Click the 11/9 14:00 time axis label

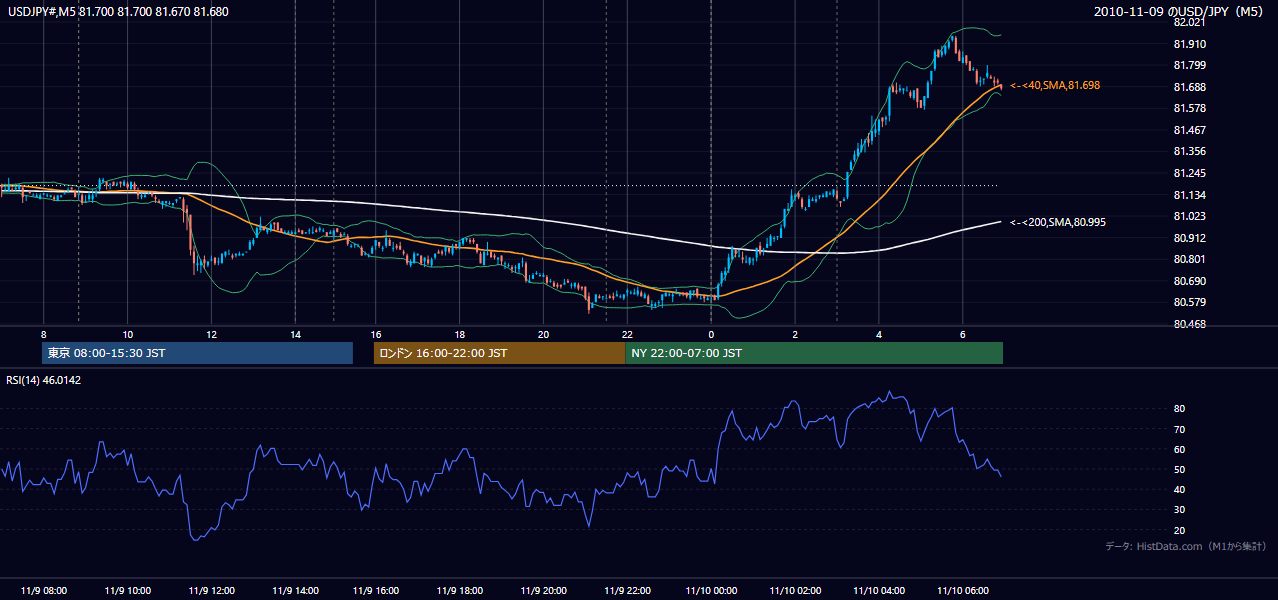click(x=294, y=590)
